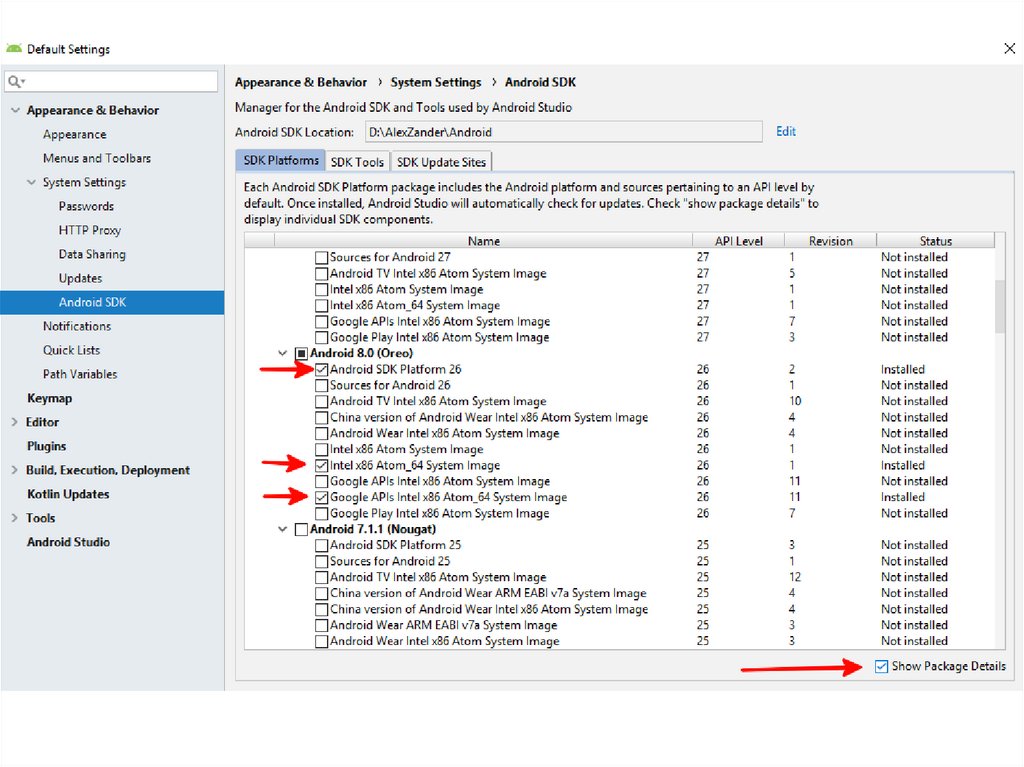1024x767 pixels.
Task: Click Appearance & Behavior breadcrumb
Action: click(x=300, y=82)
